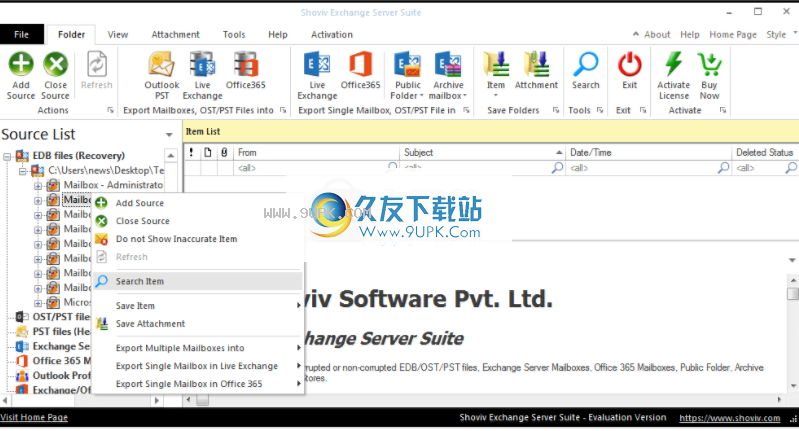Expand Export Single Mailbox in Live Exchange submenu

click(299, 365)
